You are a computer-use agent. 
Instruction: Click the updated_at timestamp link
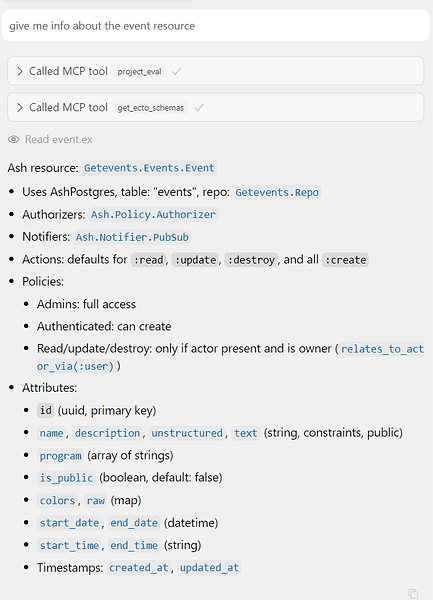coord(209,568)
